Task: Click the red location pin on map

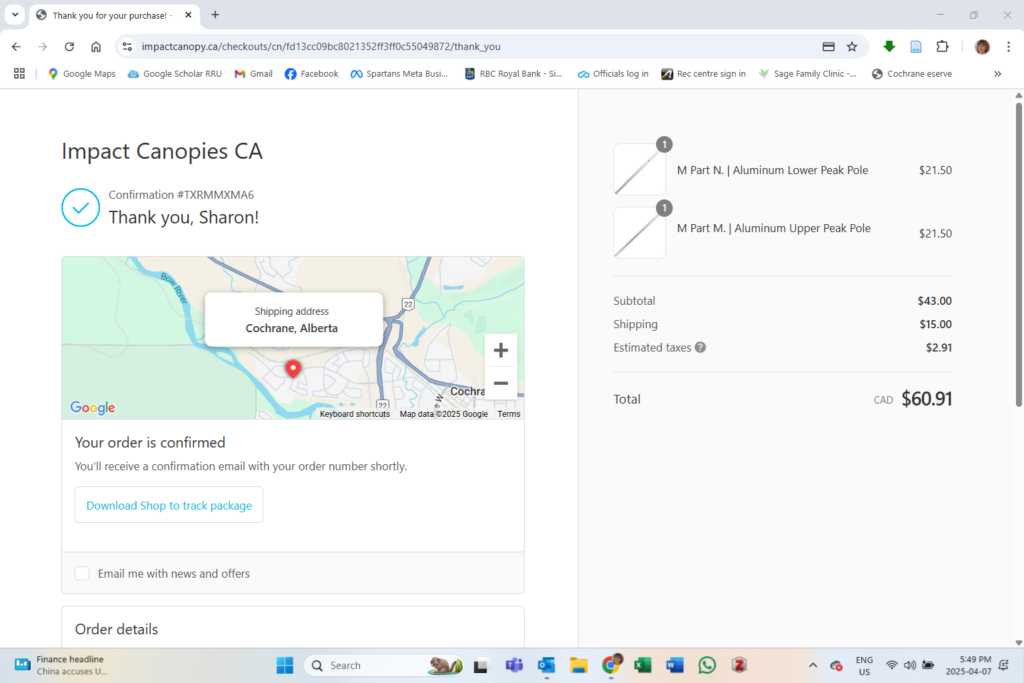Action: [293, 369]
